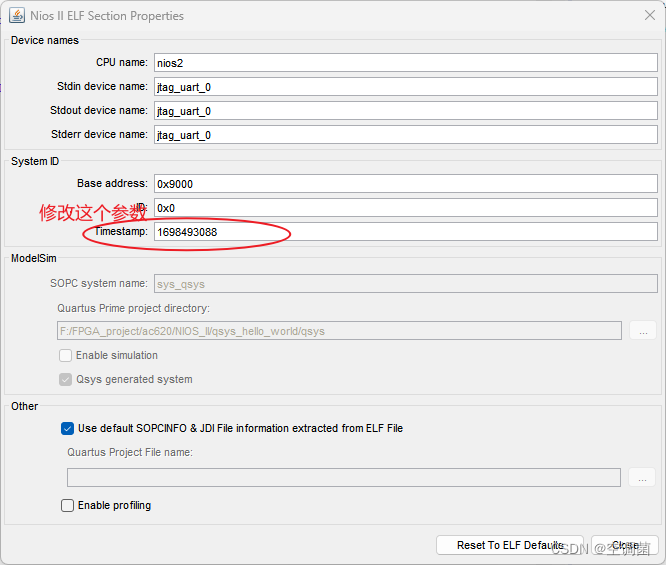Click the CPU name: label
Viewport: 666px width, 565px height.
[121, 62]
